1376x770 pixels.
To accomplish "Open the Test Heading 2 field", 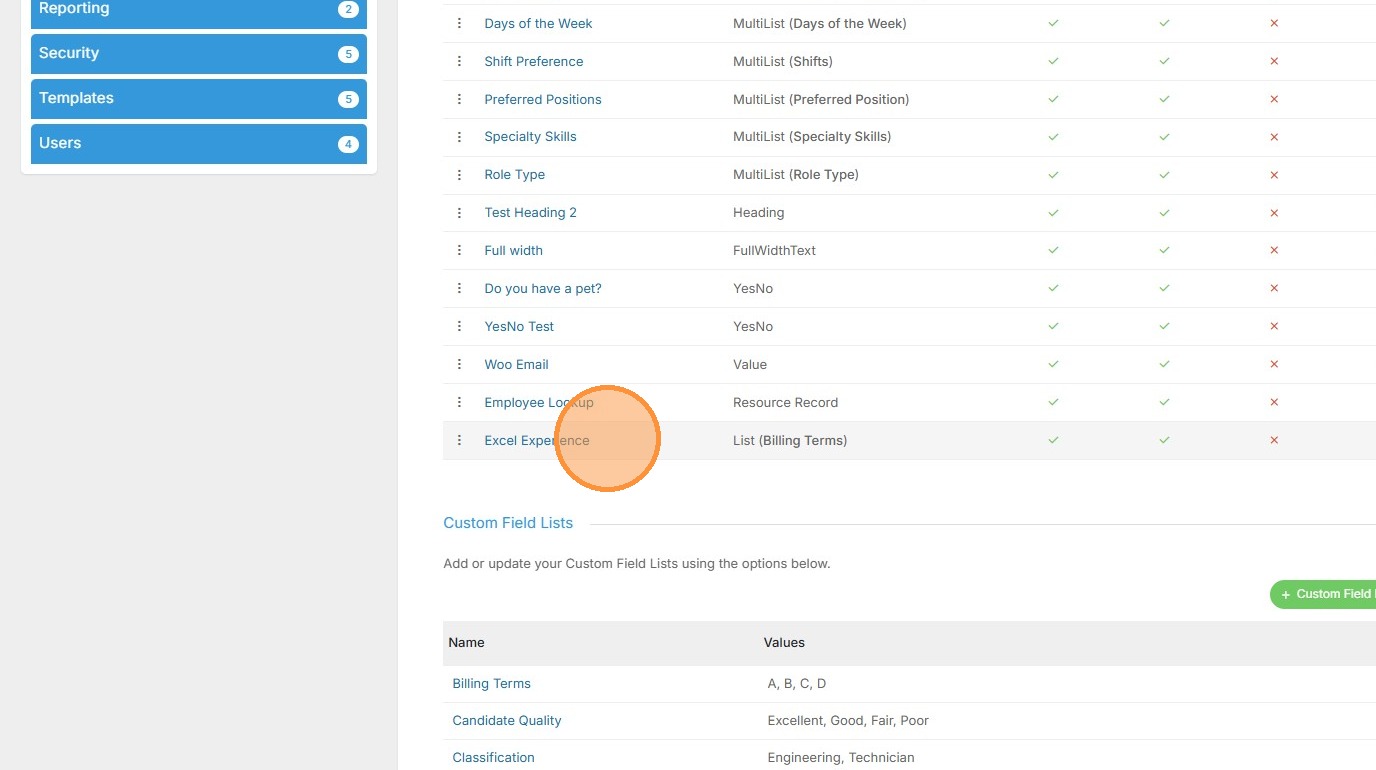I will coord(530,213).
